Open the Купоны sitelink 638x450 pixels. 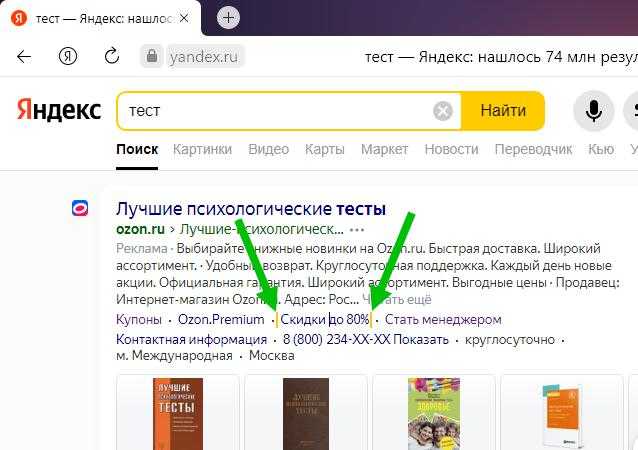(139, 319)
